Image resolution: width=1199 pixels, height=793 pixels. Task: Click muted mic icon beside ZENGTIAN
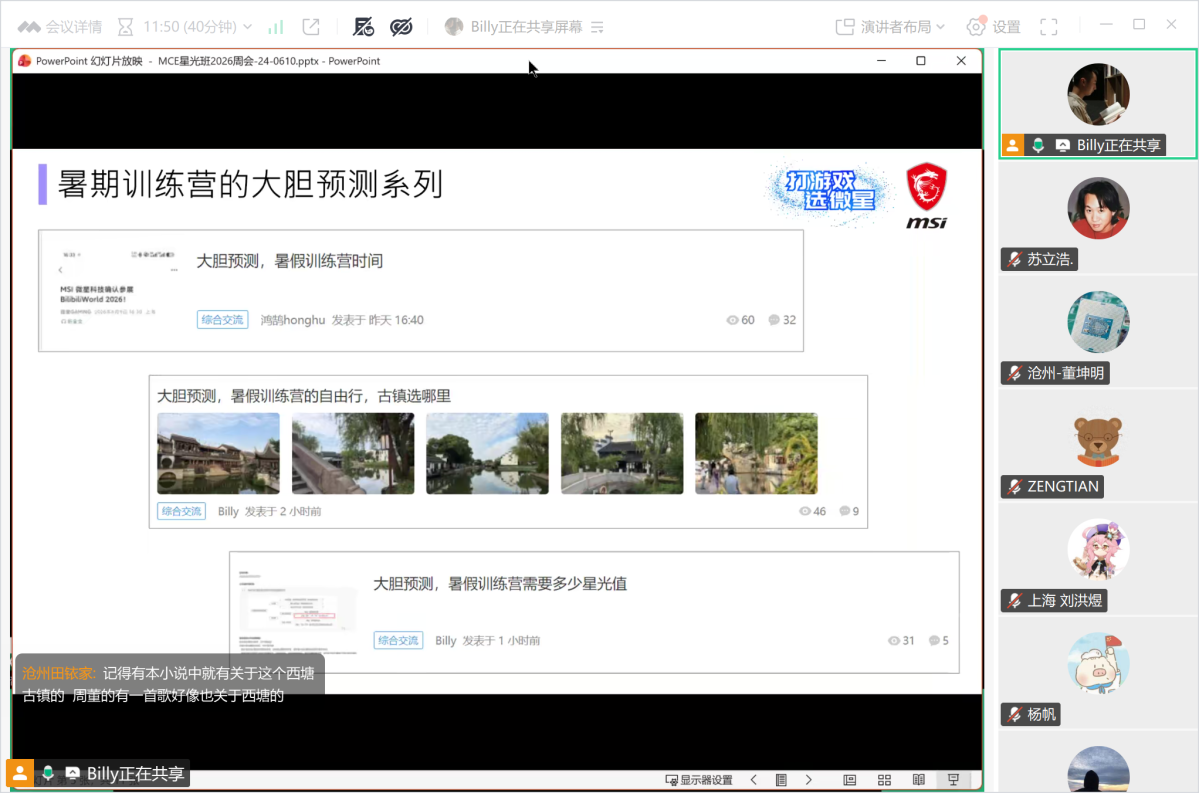(1014, 486)
